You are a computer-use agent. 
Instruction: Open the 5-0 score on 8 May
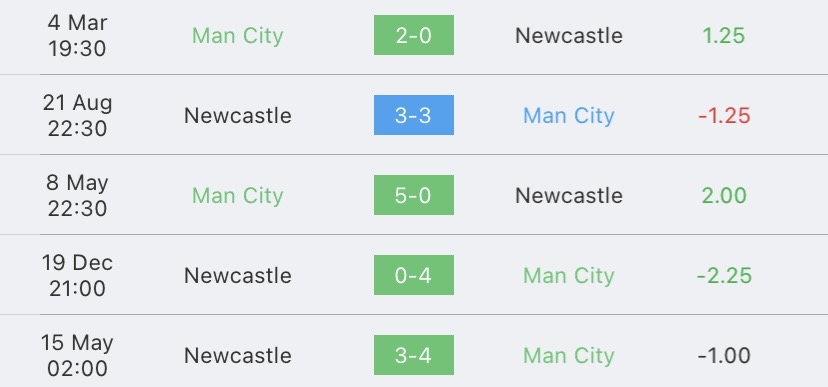click(x=413, y=195)
